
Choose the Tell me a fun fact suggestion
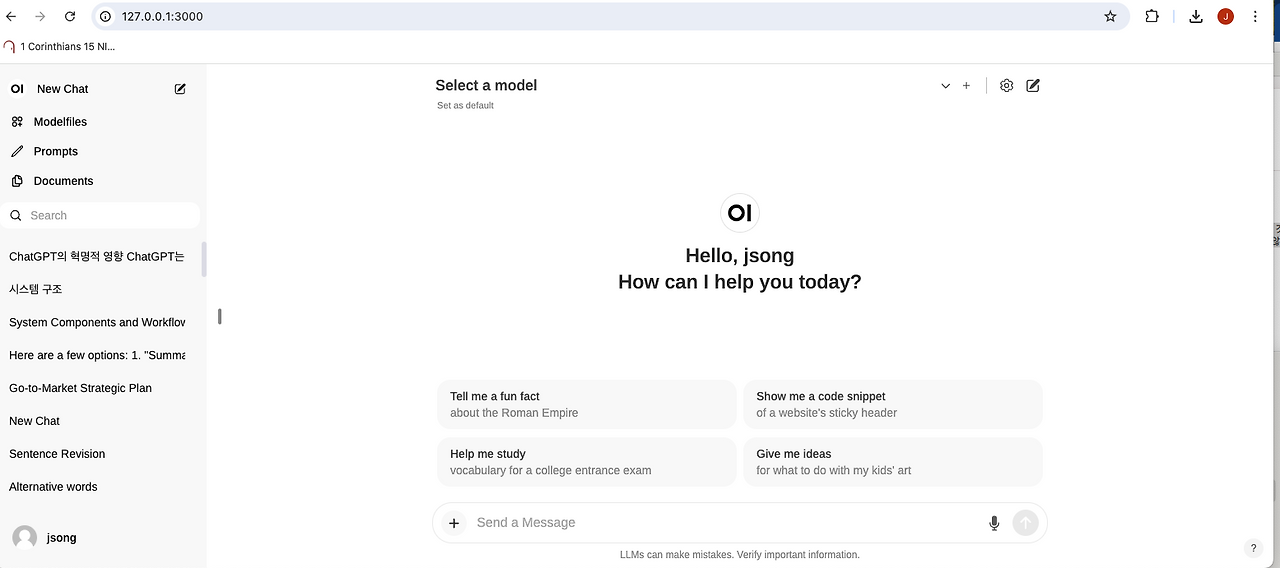pos(586,404)
